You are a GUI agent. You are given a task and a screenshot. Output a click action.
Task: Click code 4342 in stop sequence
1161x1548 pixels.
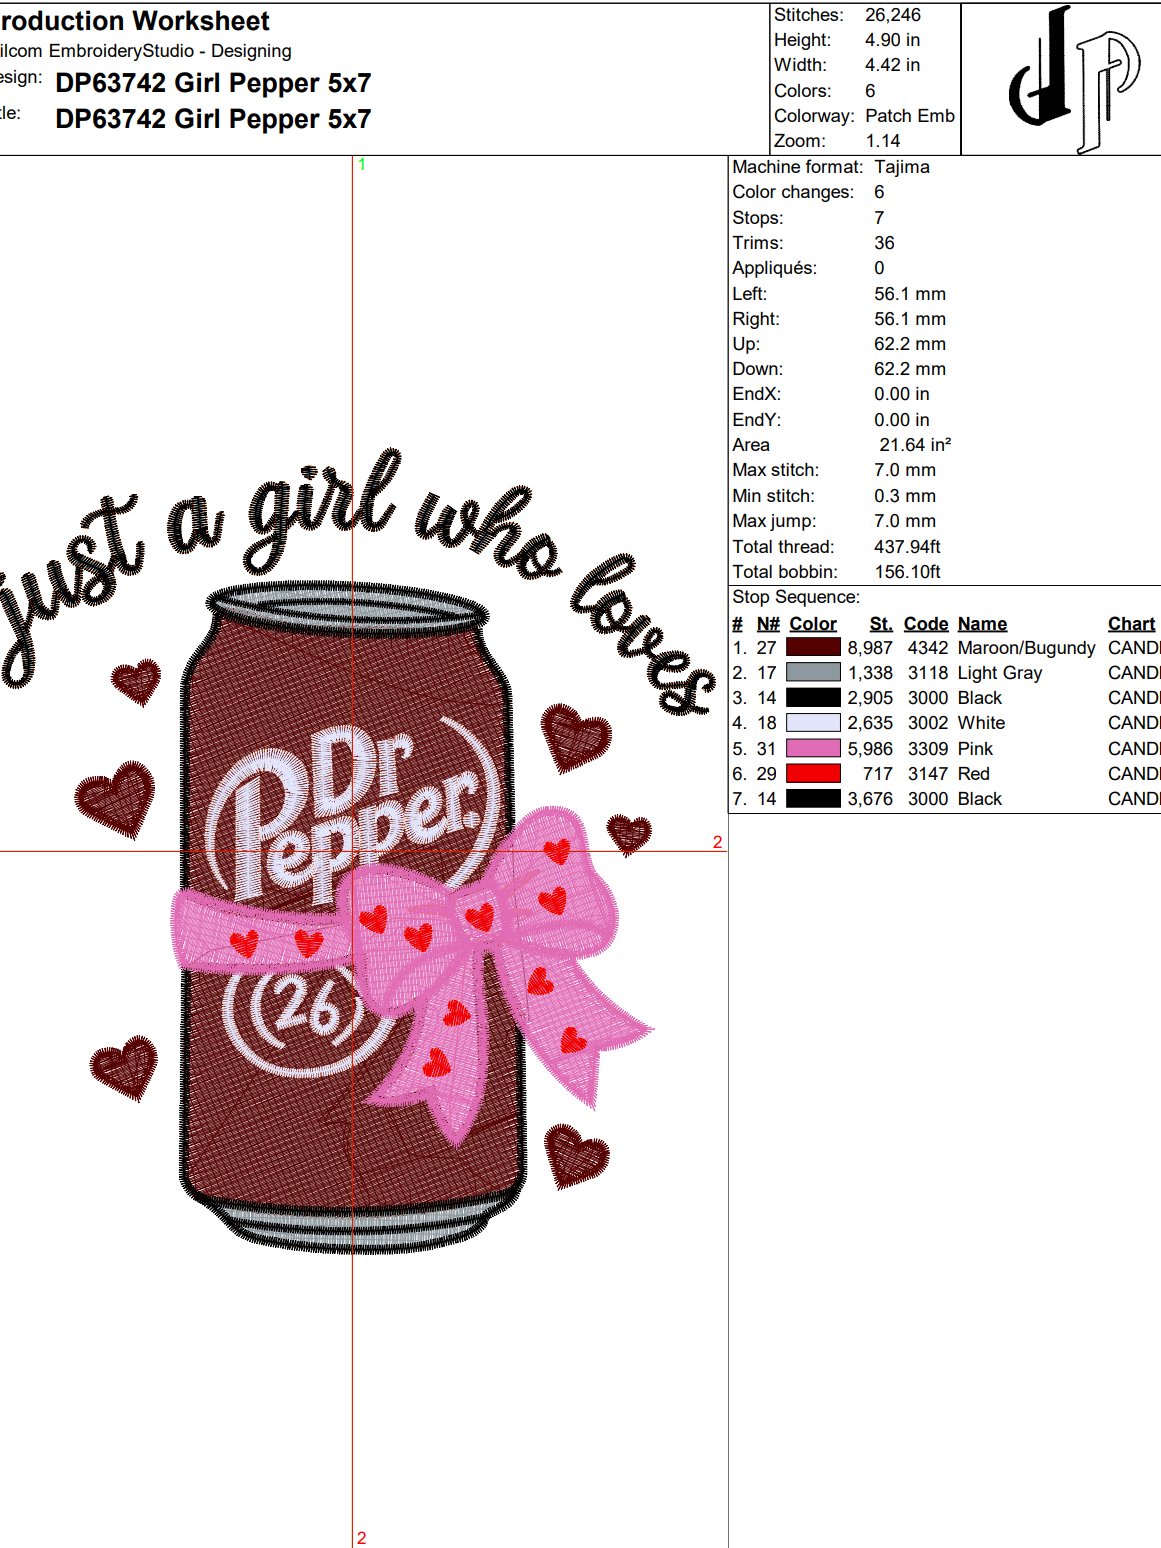[x=927, y=648]
